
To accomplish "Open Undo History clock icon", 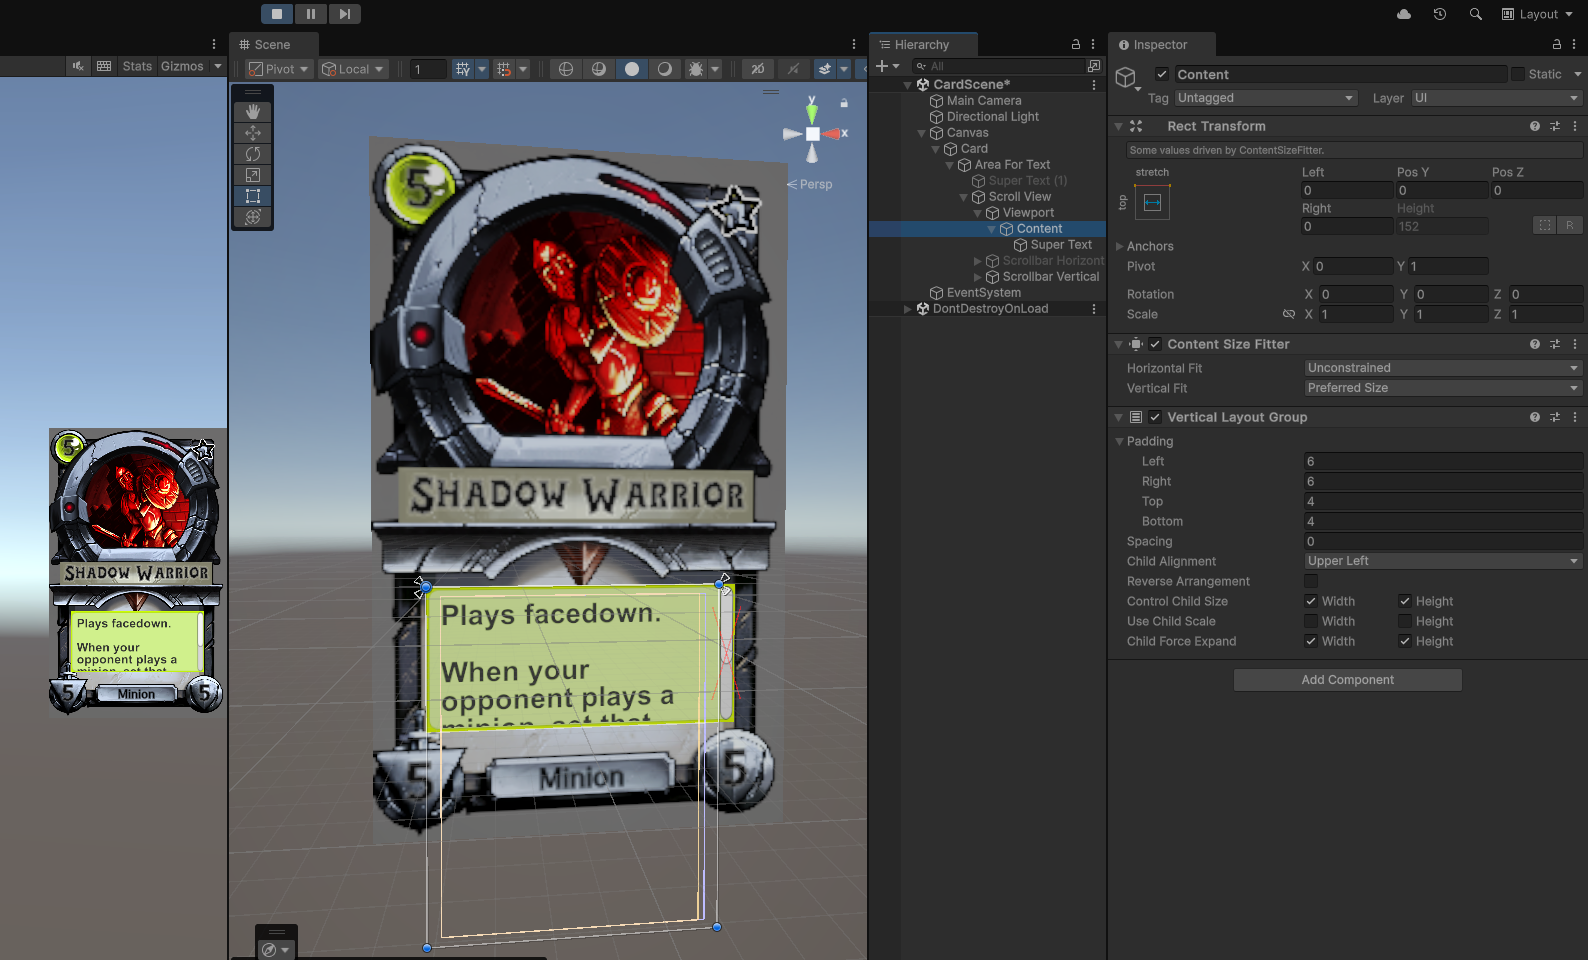I will tap(1439, 14).
